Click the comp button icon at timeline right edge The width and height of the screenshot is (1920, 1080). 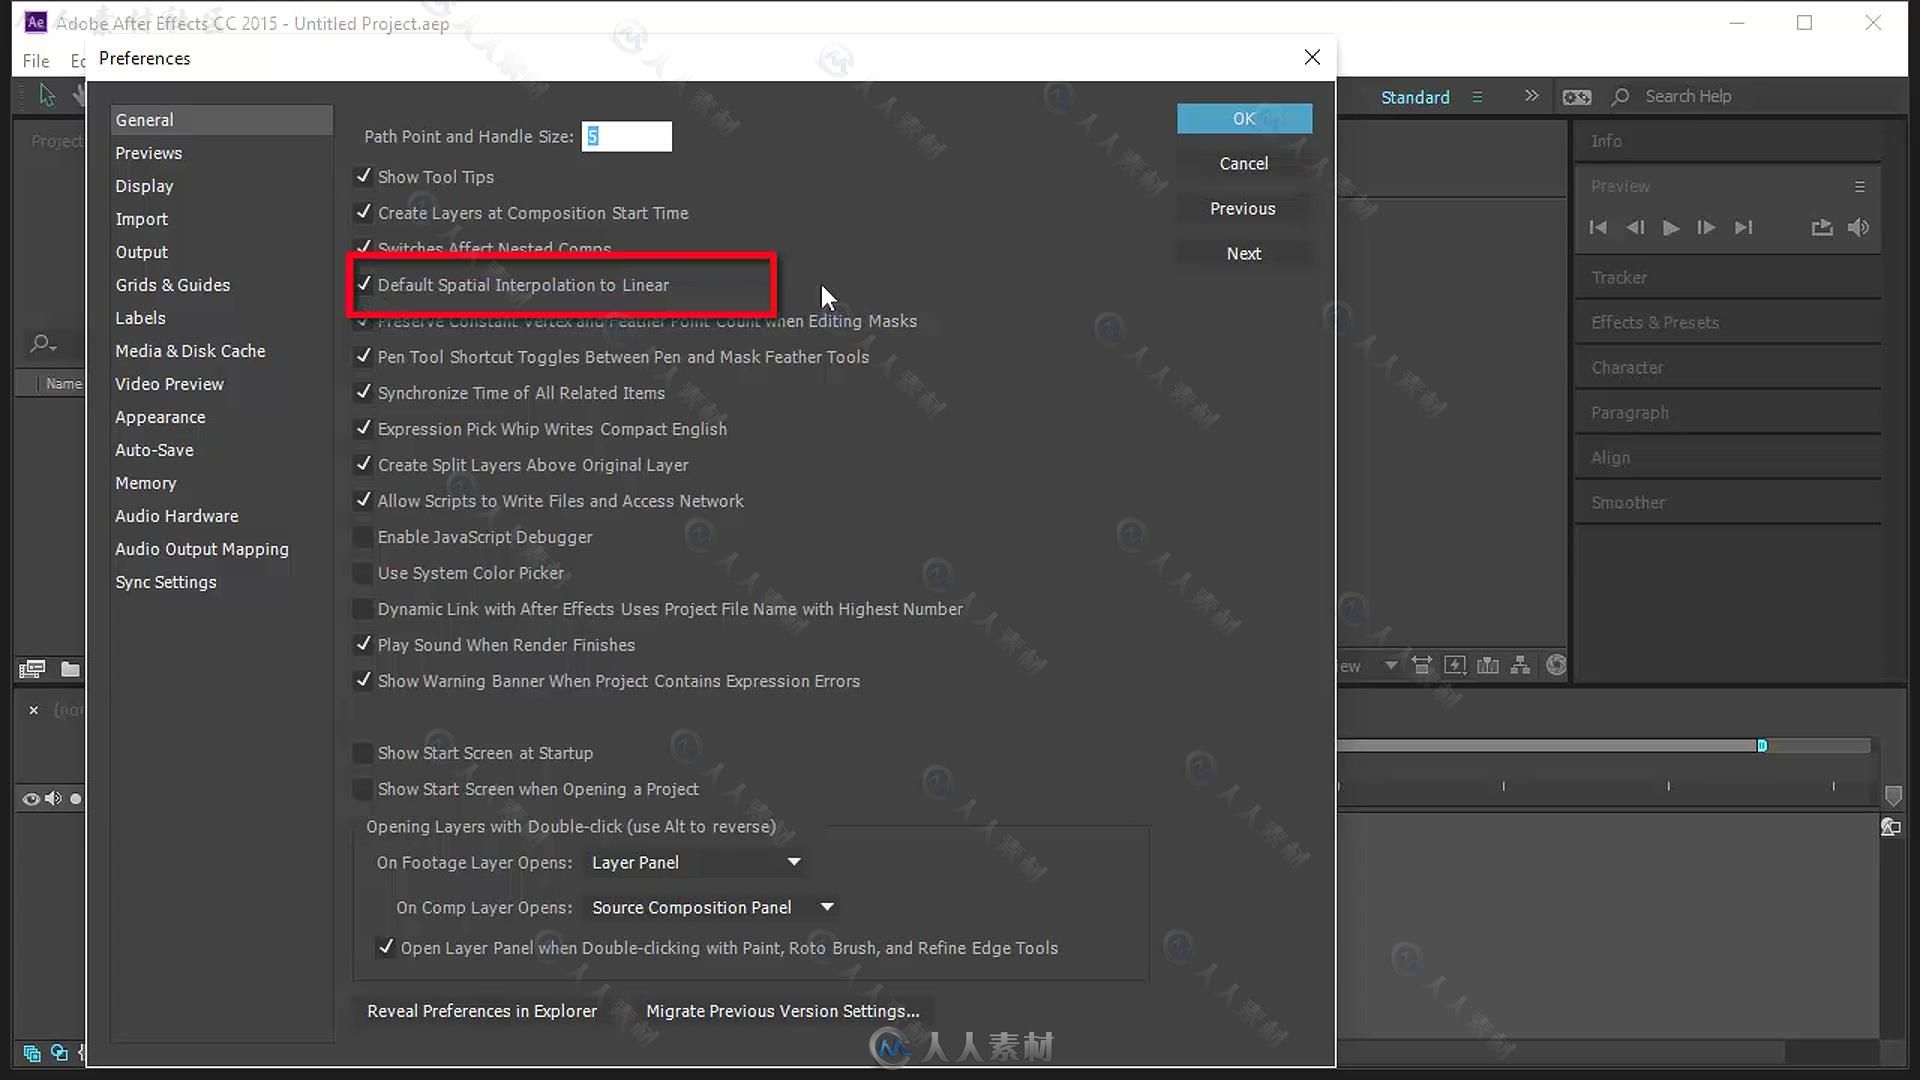click(x=1891, y=827)
